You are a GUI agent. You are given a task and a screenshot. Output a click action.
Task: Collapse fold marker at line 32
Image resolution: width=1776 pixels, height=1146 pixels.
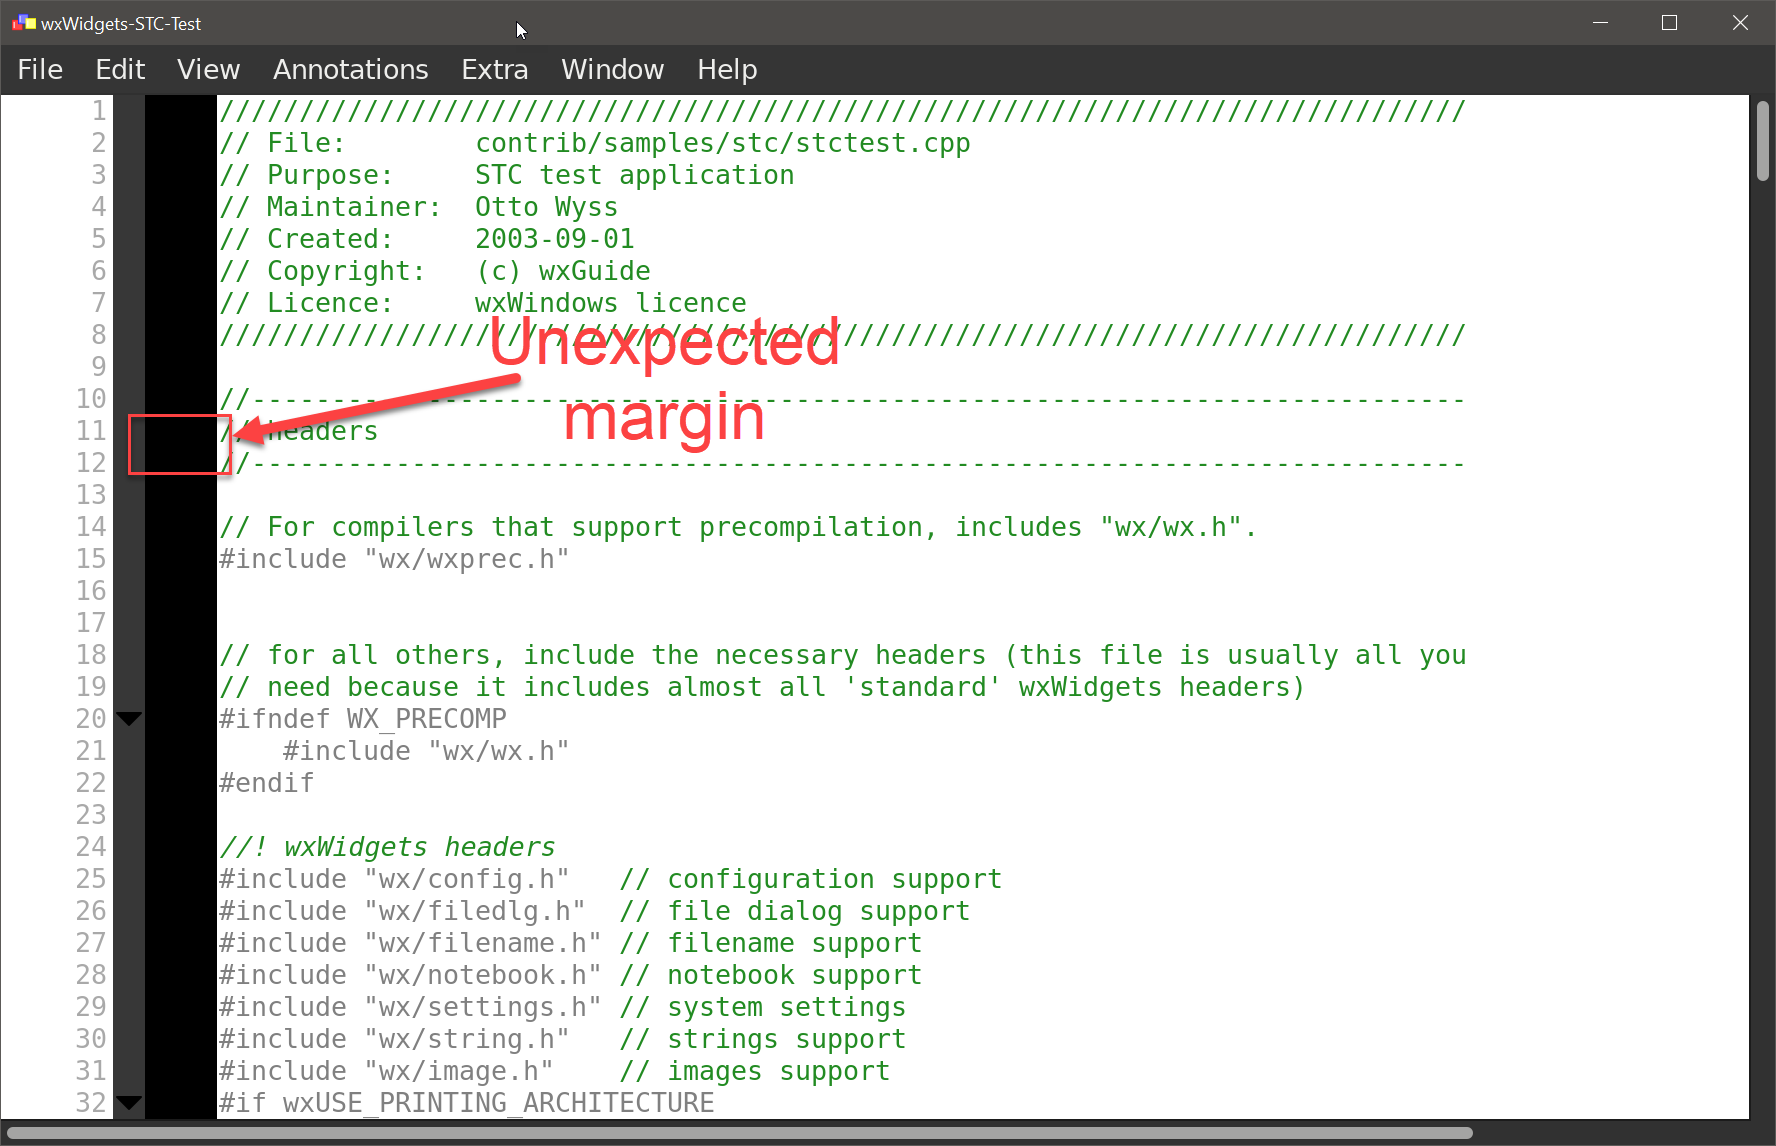[x=129, y=1102]
